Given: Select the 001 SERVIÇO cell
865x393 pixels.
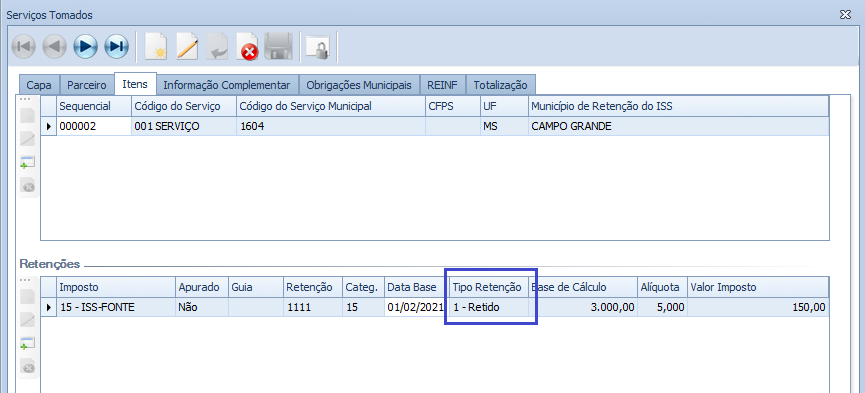Looking at the screenshot, I should click(x=184, y=126).
